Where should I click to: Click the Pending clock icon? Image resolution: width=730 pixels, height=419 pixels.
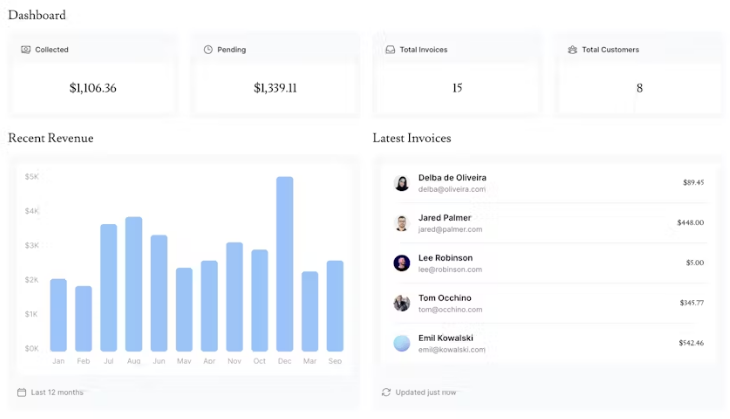(x=208, y=49)
